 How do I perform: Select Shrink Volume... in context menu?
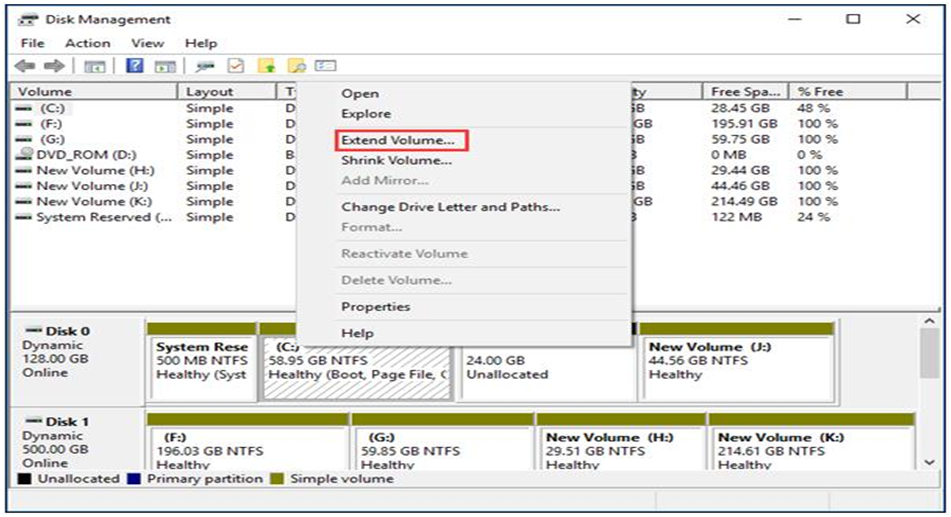click(x=396, y=161)
